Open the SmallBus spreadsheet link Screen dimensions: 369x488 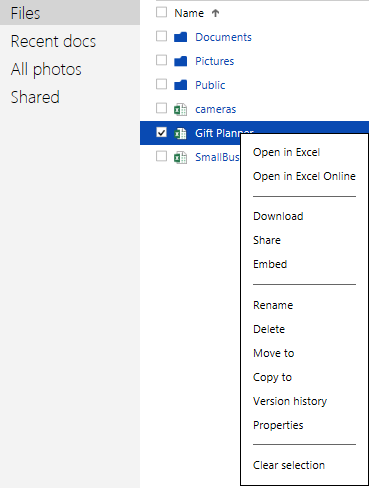(217, 157)
